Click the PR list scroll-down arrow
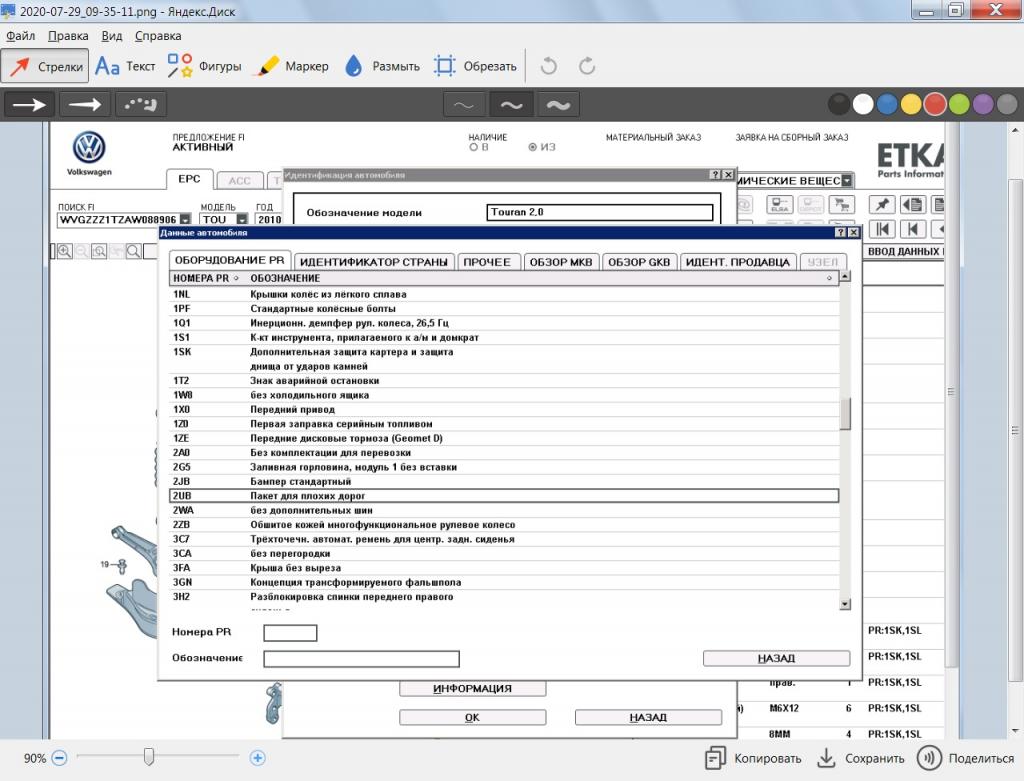 [845, 604]
